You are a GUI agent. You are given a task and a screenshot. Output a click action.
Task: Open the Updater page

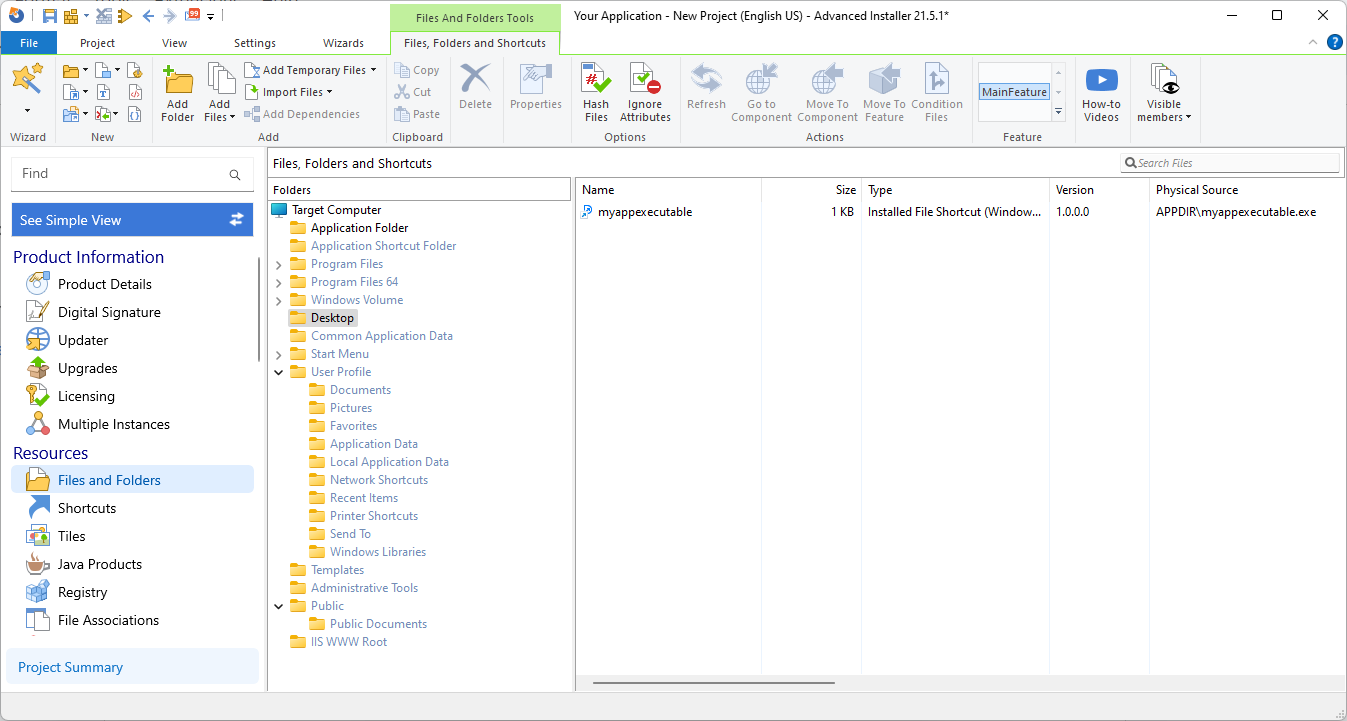pos(83,340)
